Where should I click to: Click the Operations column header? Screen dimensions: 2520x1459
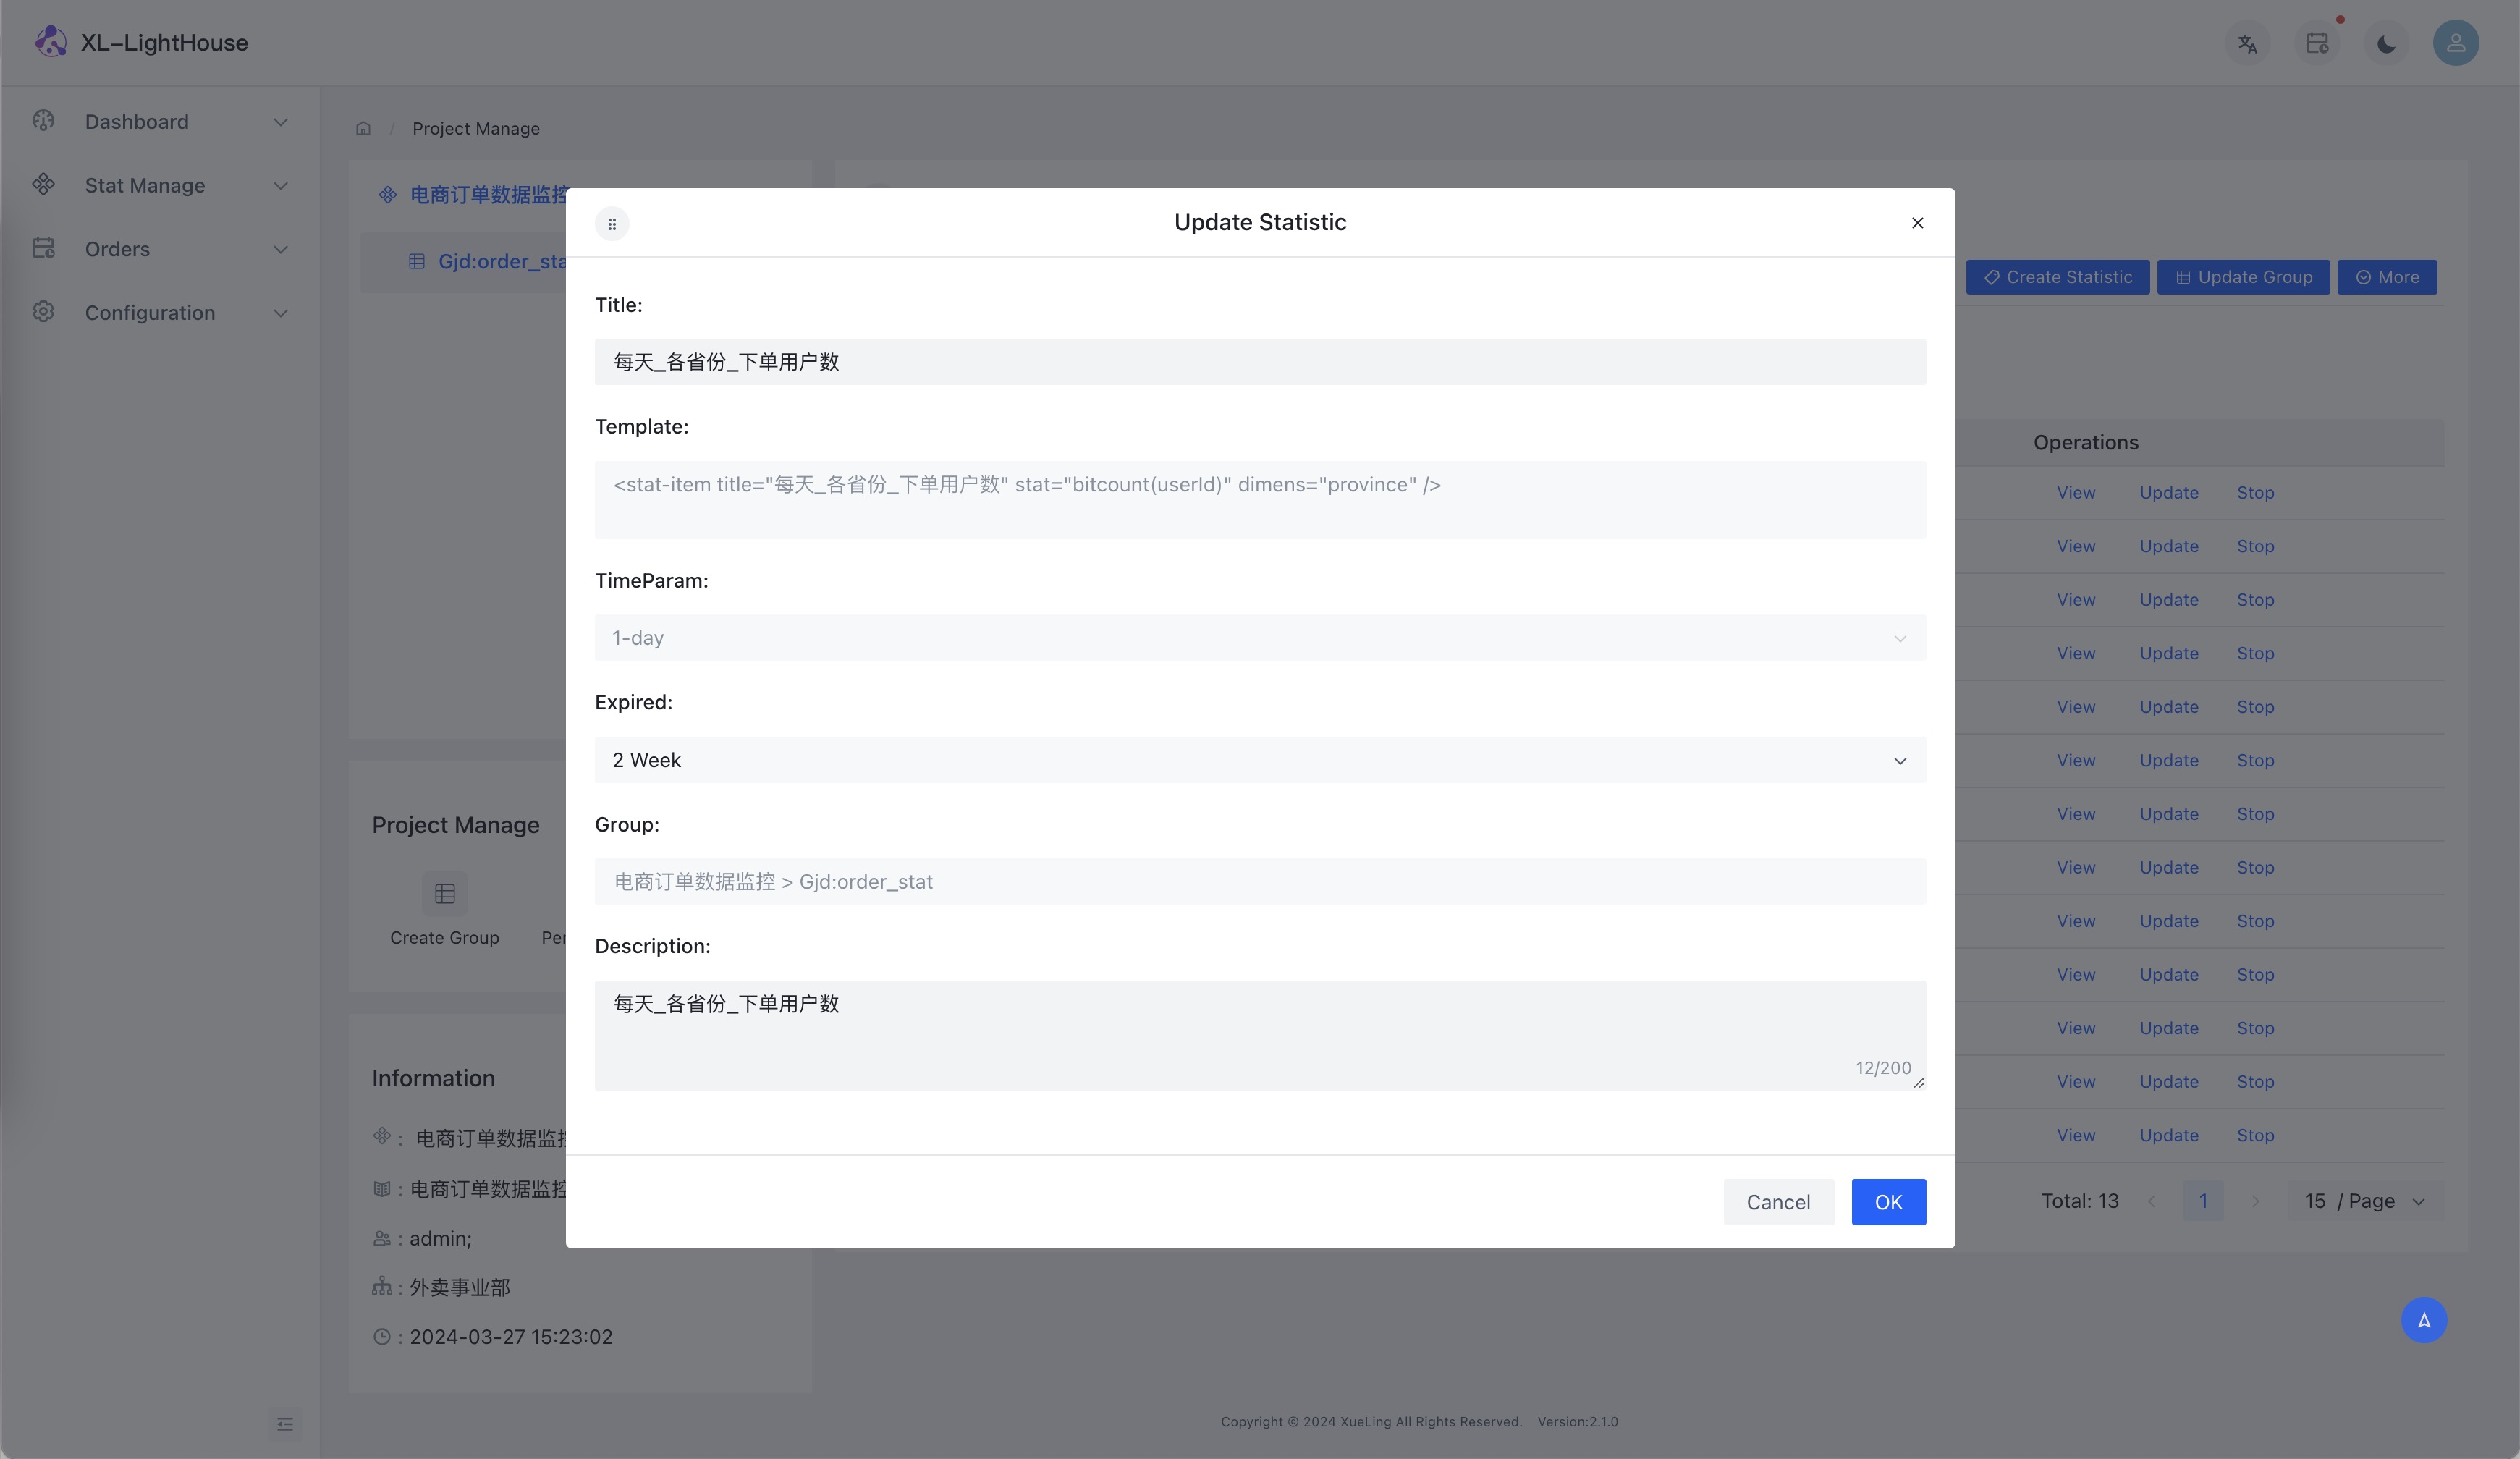[2086, 442]
